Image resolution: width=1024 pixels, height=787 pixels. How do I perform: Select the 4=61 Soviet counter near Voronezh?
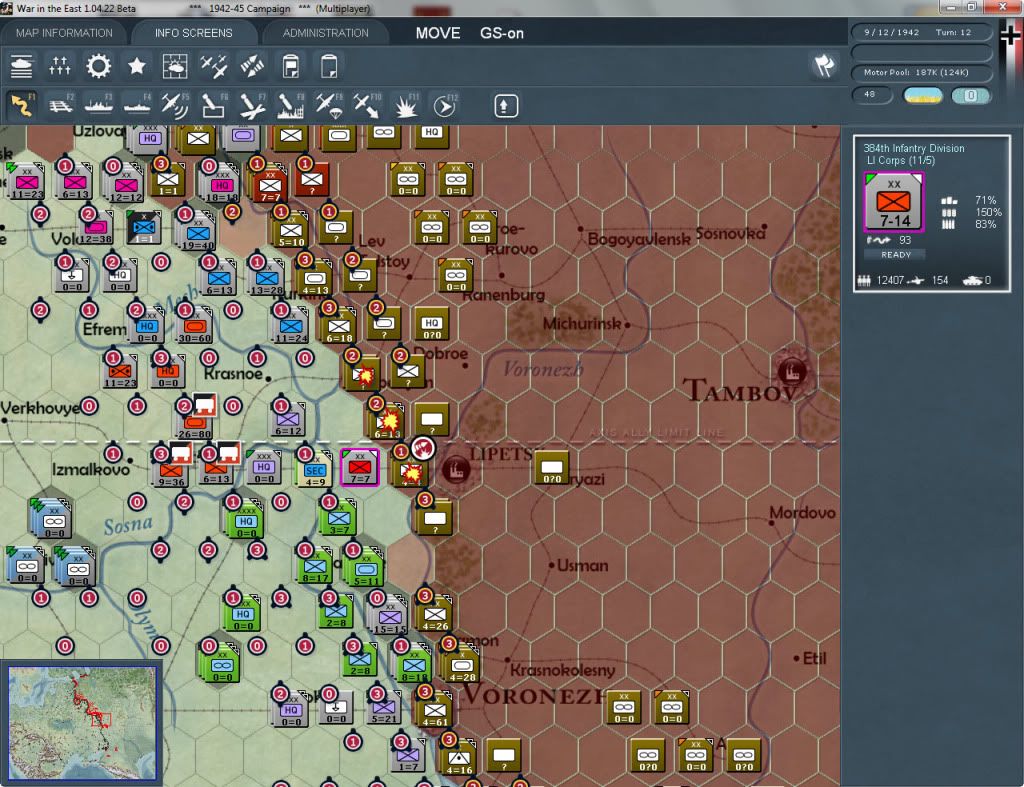click(435, 709)
